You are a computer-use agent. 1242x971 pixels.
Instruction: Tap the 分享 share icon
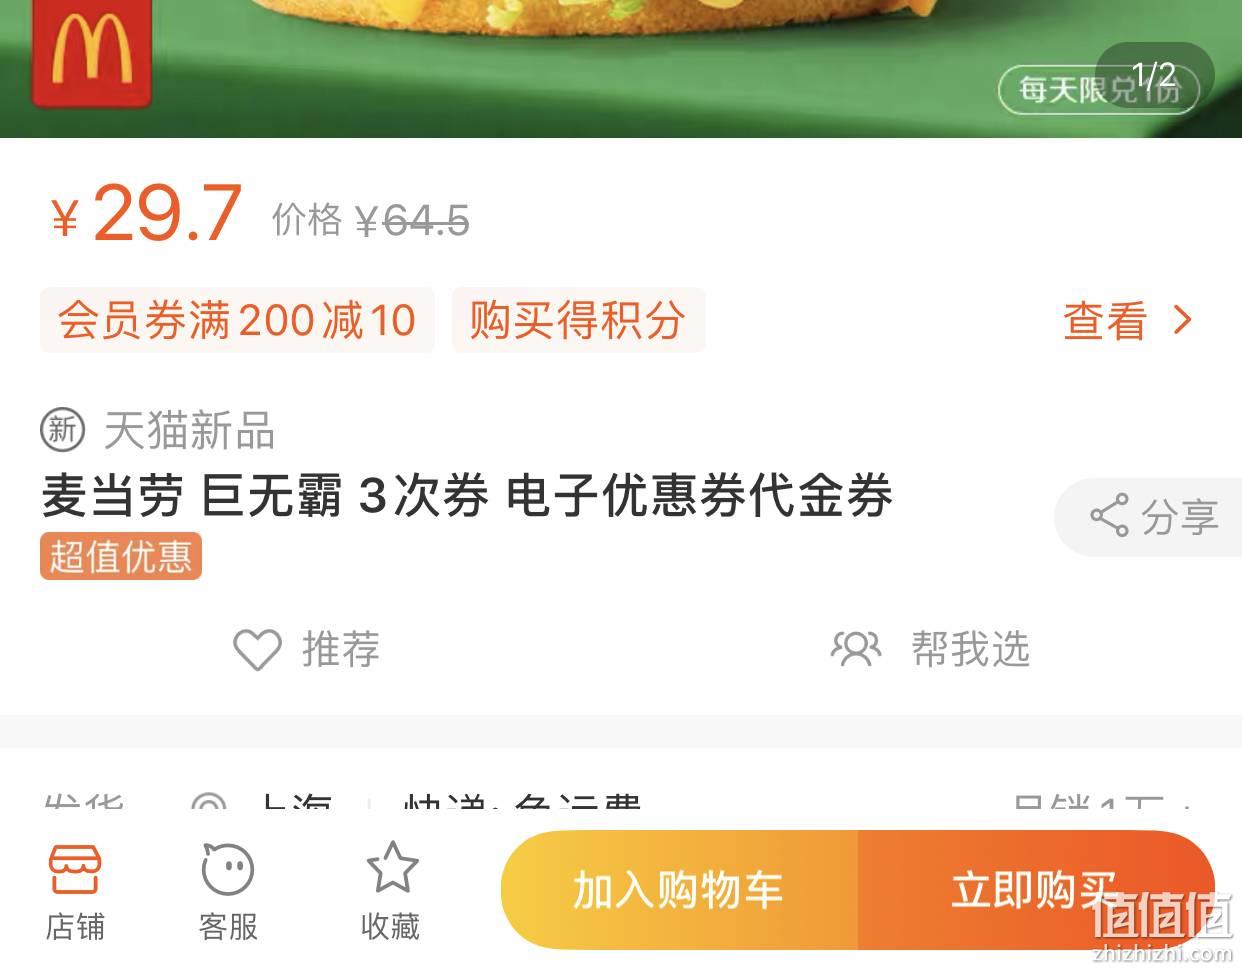[x=1109, y=515]
